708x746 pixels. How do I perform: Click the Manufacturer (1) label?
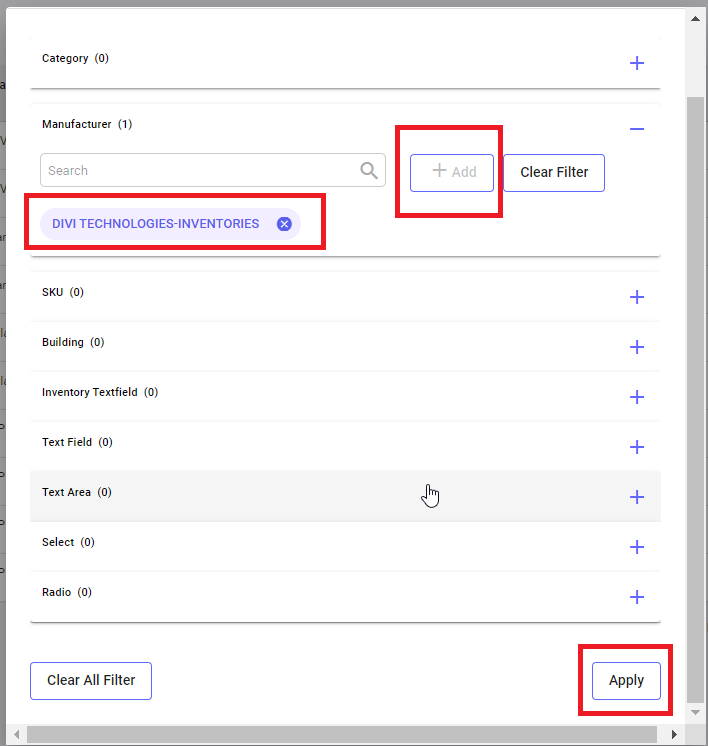pyautogui.click(x=87, y=124)
